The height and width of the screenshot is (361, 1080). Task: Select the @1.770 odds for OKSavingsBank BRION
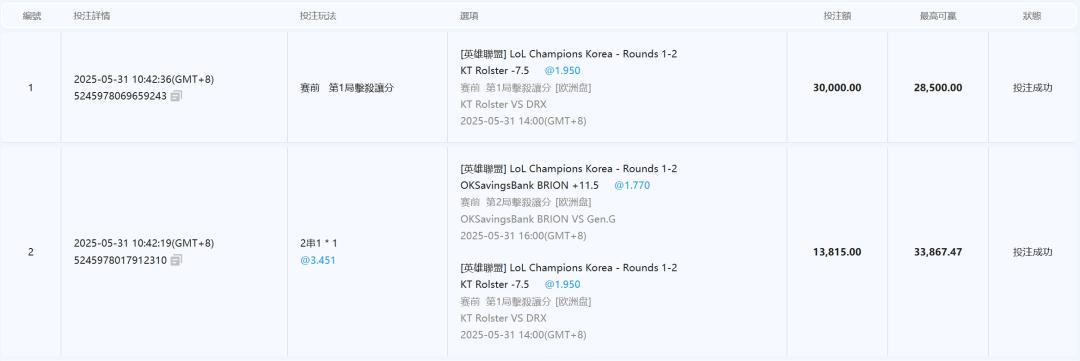(x=632, y=185)
